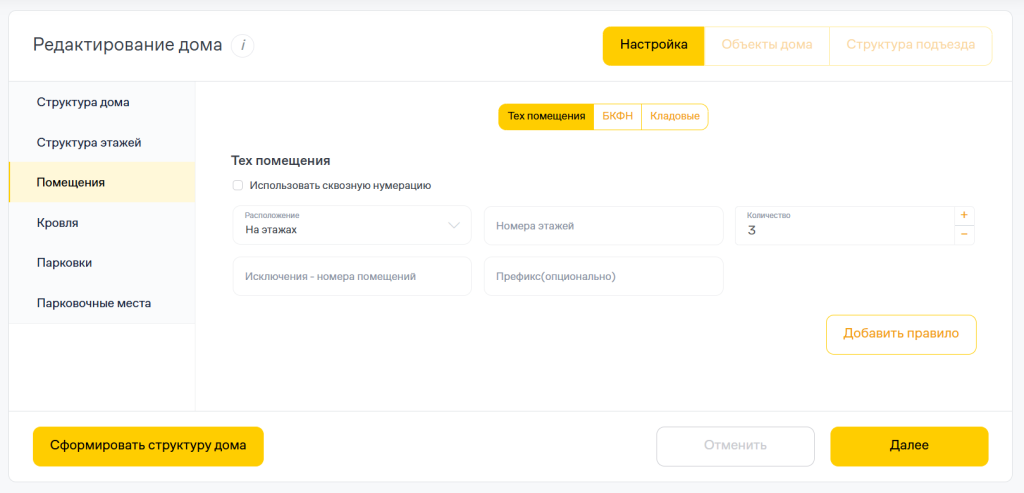Open Структура этажей in the sidebar
The image size is (1024, 493).
coord(102,142)
